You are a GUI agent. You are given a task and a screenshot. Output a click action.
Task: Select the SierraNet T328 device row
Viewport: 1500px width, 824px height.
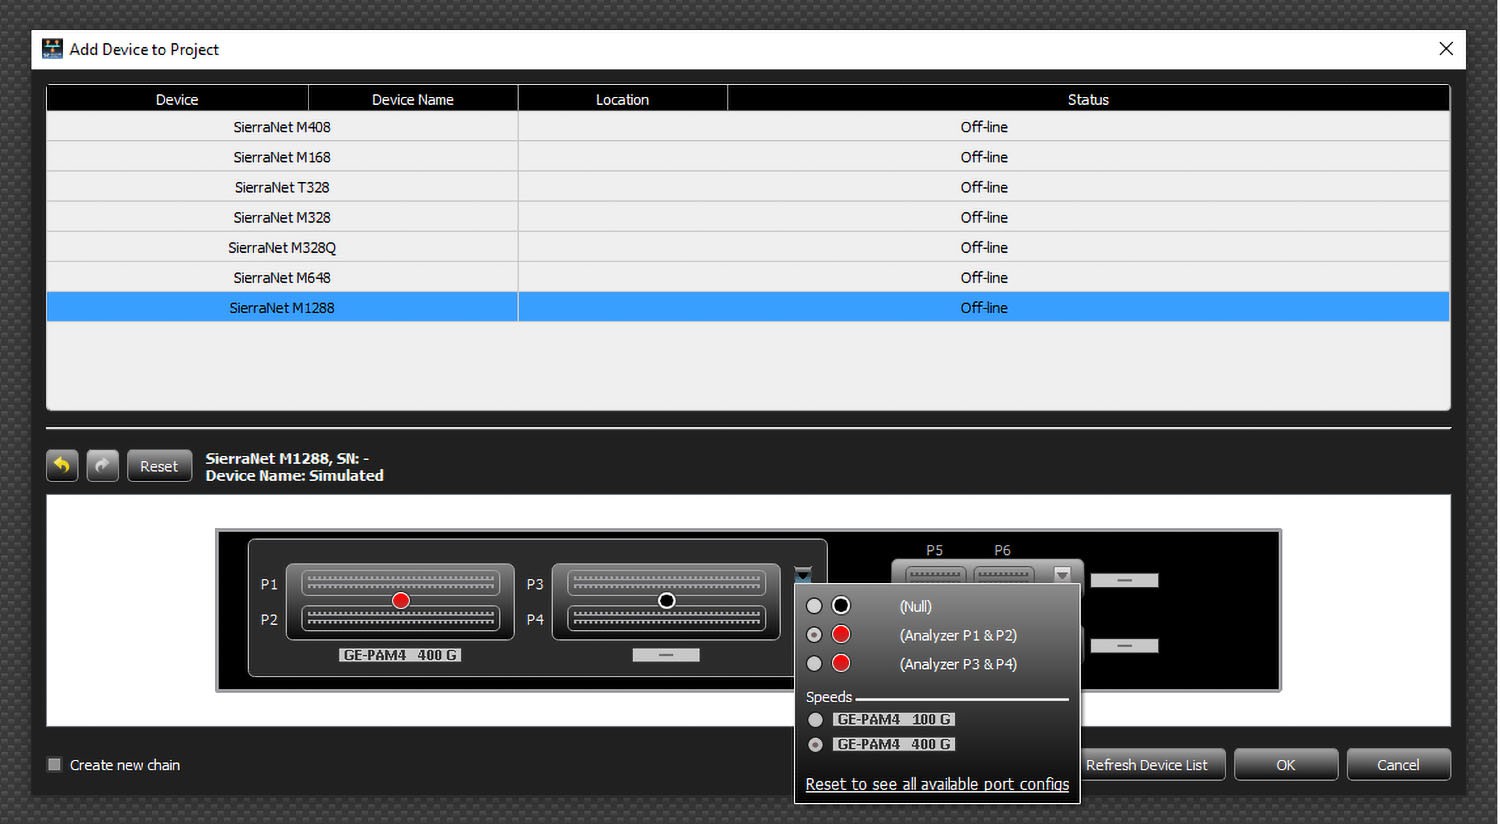(x=748, y=187)
